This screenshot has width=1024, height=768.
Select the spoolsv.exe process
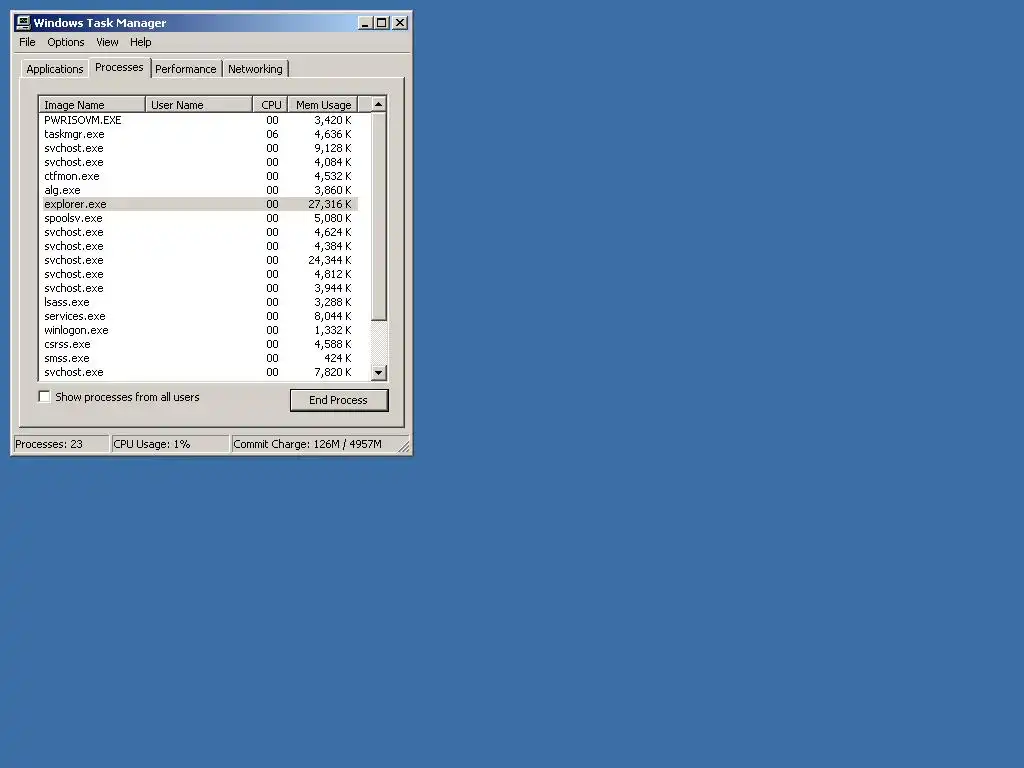200,218
